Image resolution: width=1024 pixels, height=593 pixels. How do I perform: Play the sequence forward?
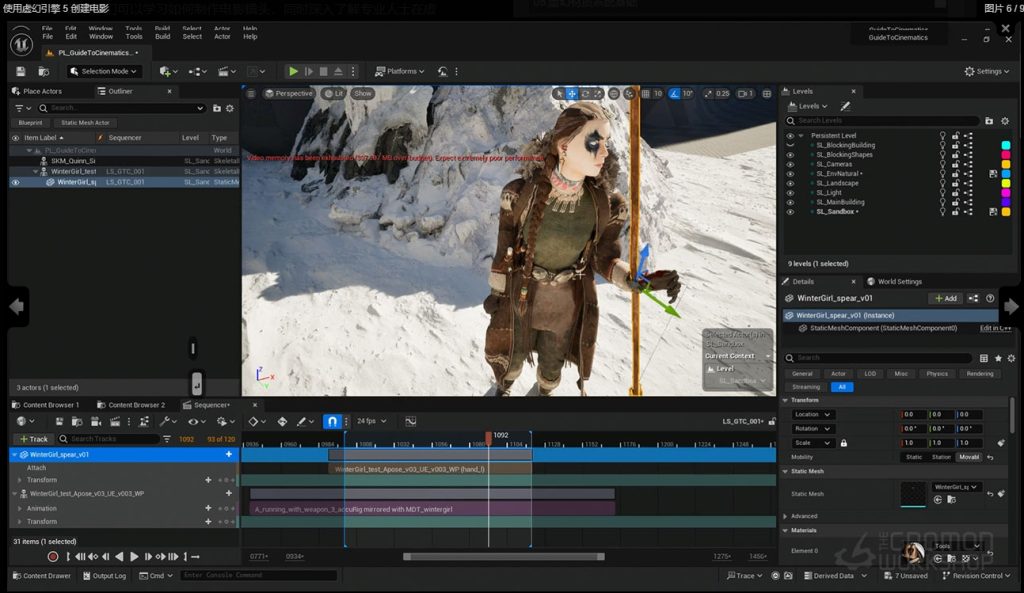click(134, 556)
